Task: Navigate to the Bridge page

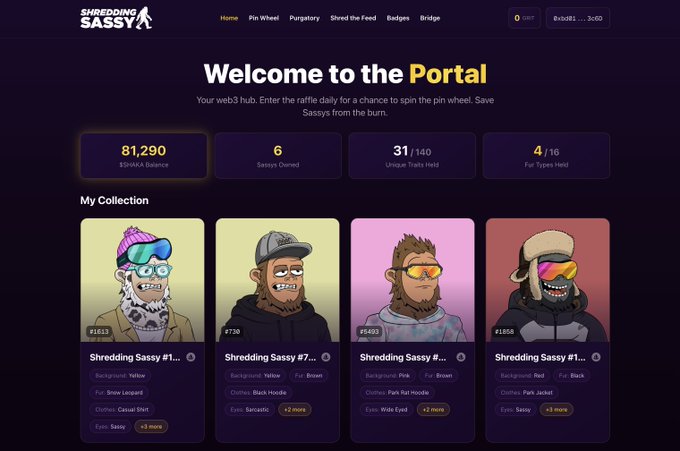Action: [x=430, y=18]
